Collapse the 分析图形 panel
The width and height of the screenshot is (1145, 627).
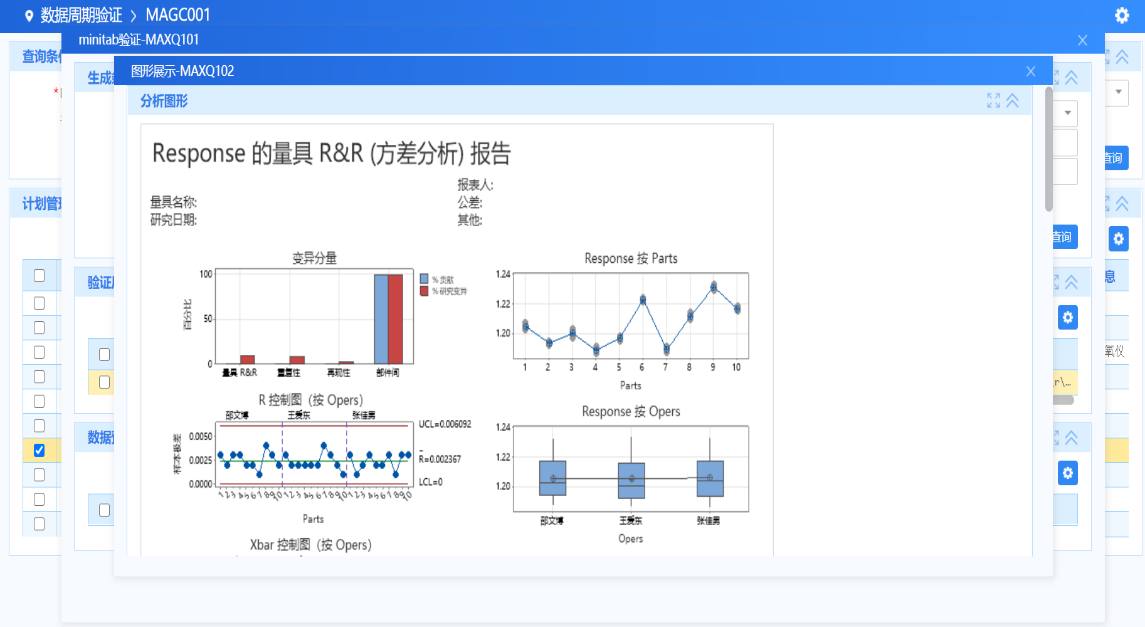[x=1012, y=101]
